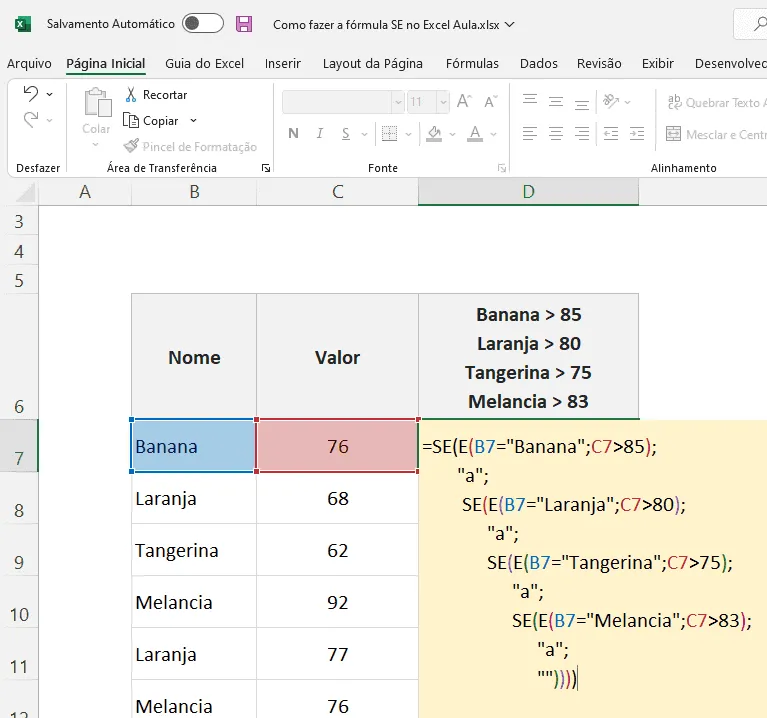Viewport: 767px width, 718px height.
Task: Open the Layout da Página tab
Action: click(x=373, y=64)
